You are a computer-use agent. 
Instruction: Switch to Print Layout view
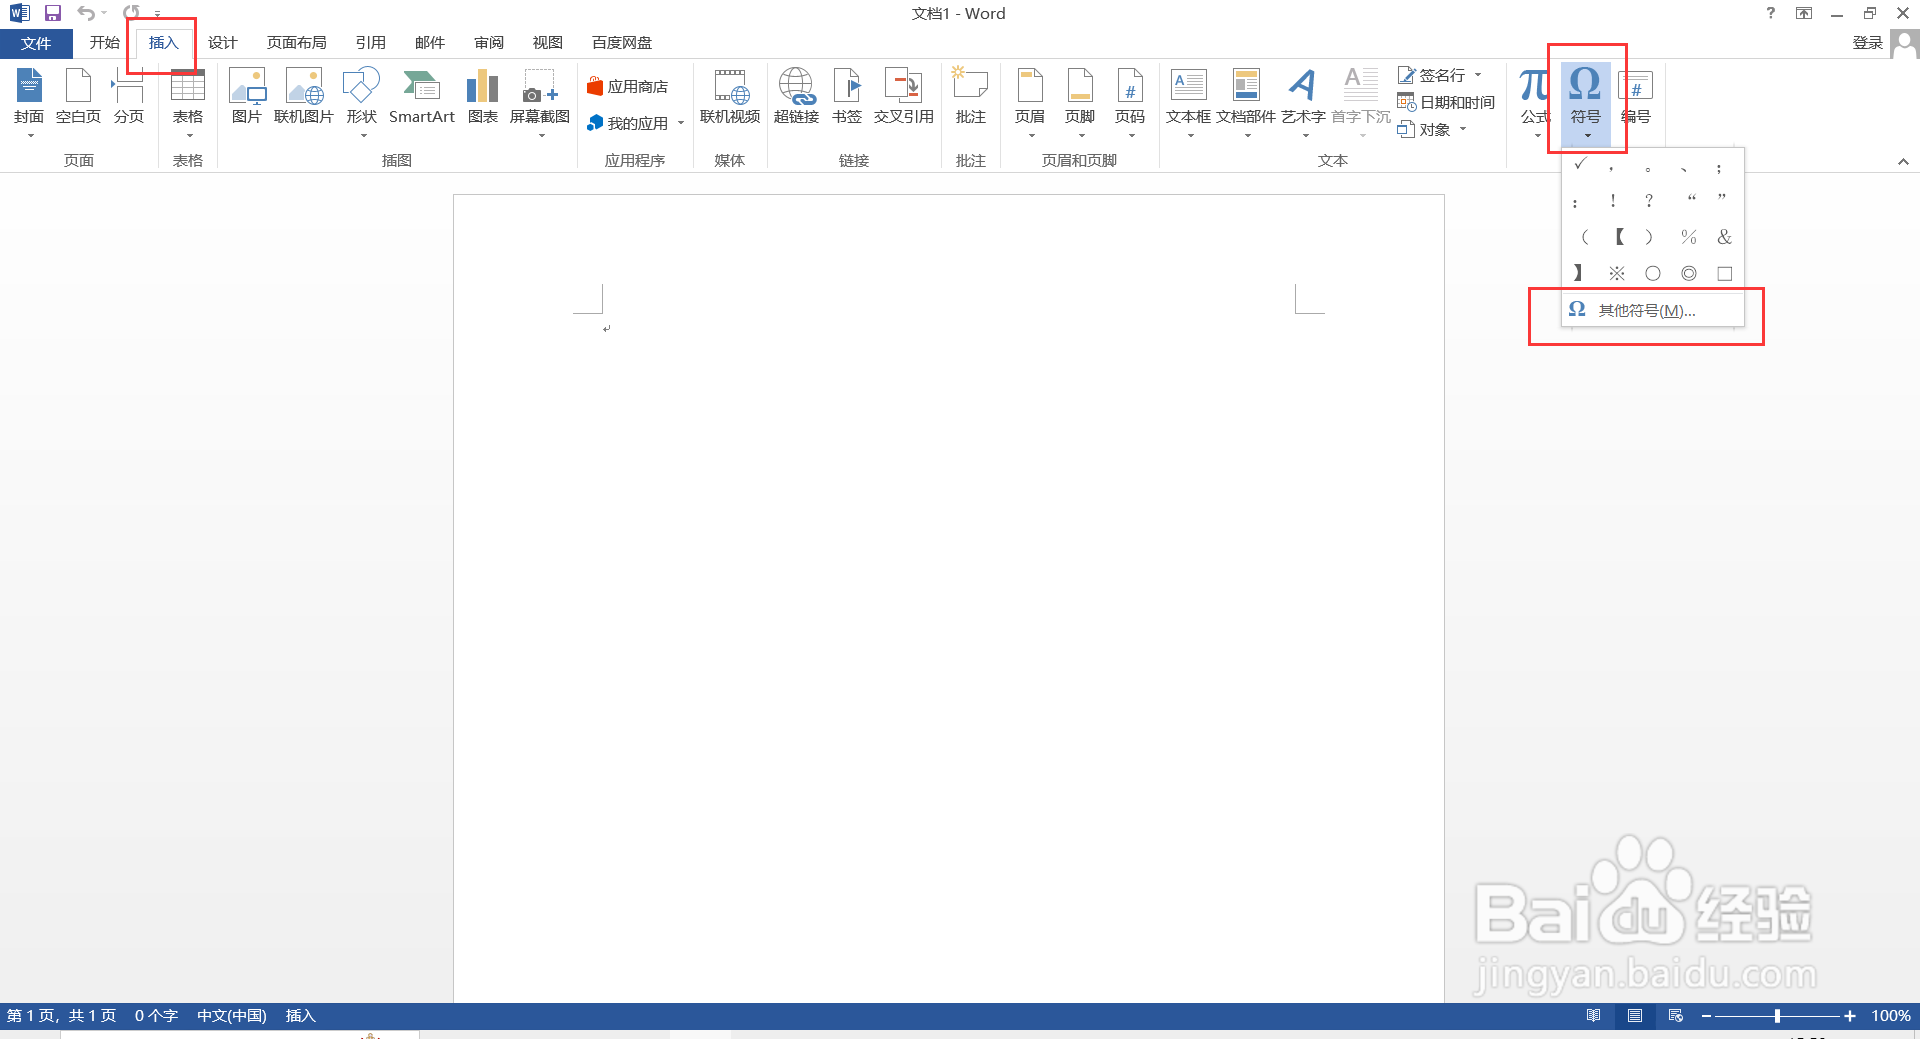(x=1634, y=1016)
